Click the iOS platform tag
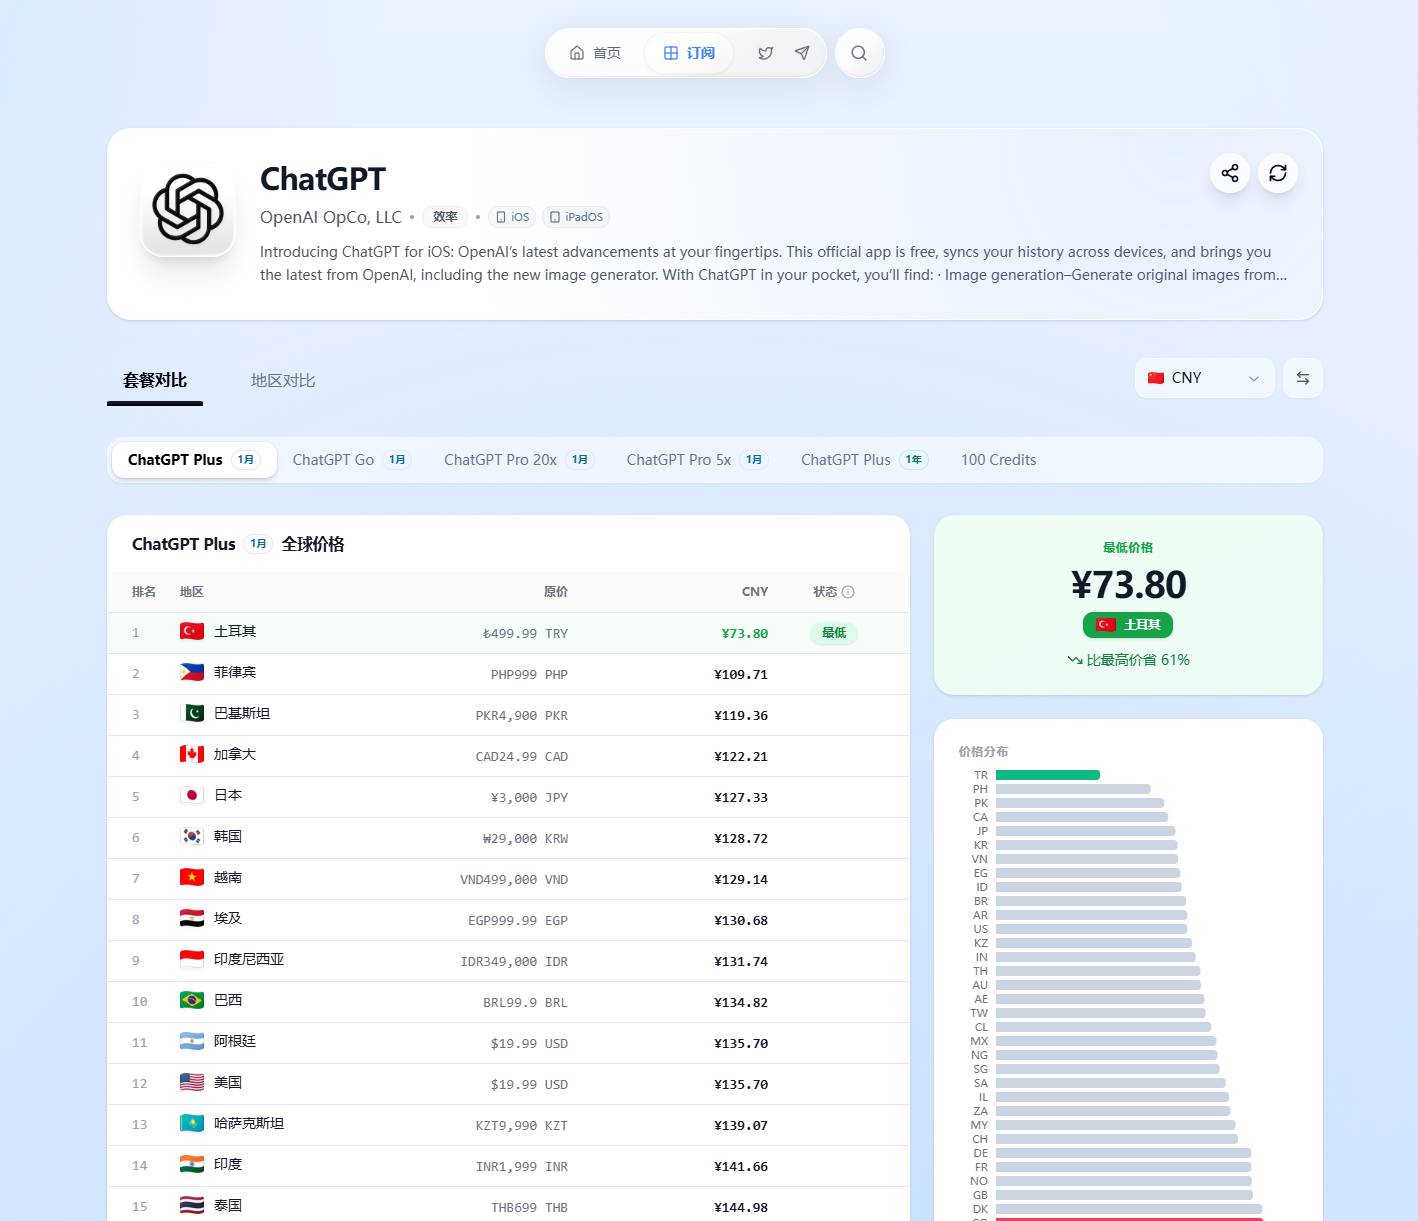The height and width of the screenshot is (1221, 1418). [x=512, y=217]
